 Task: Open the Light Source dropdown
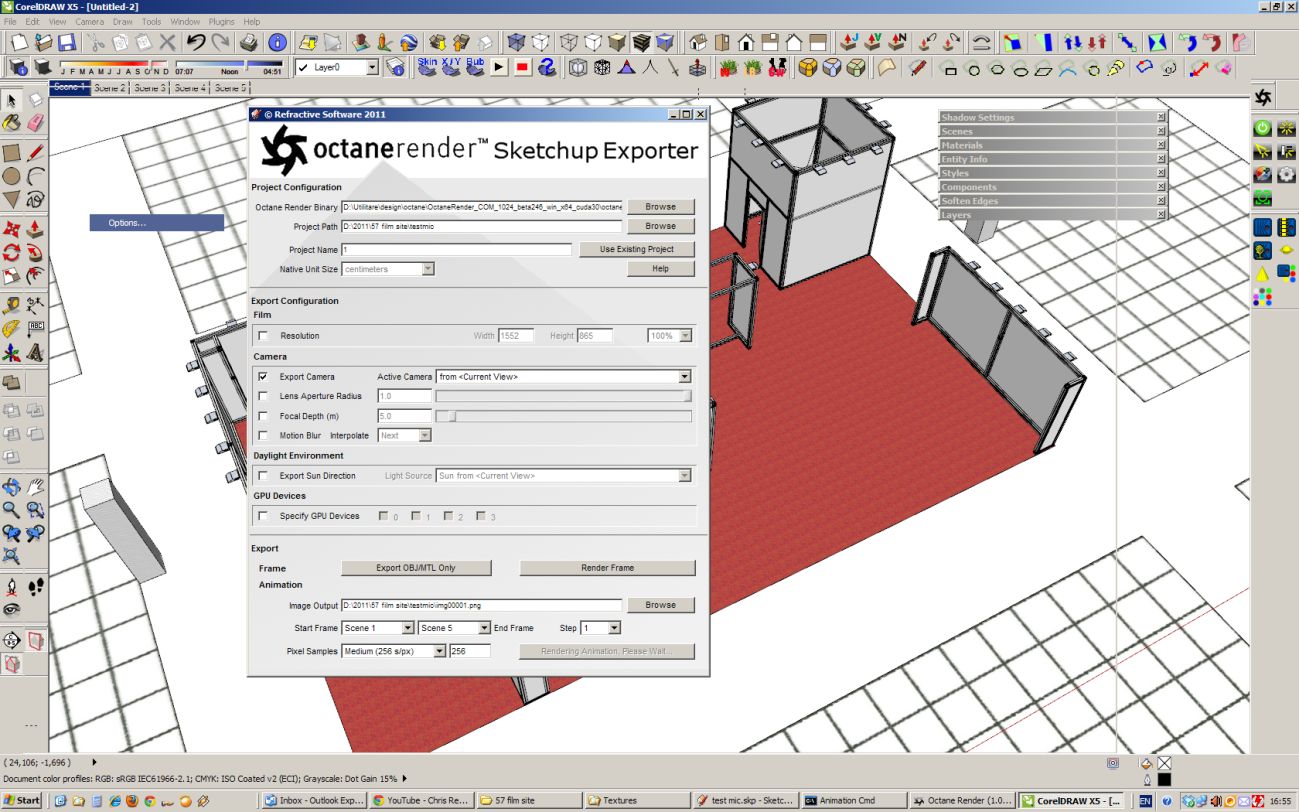pyautogui.click(x=685, y=476)
